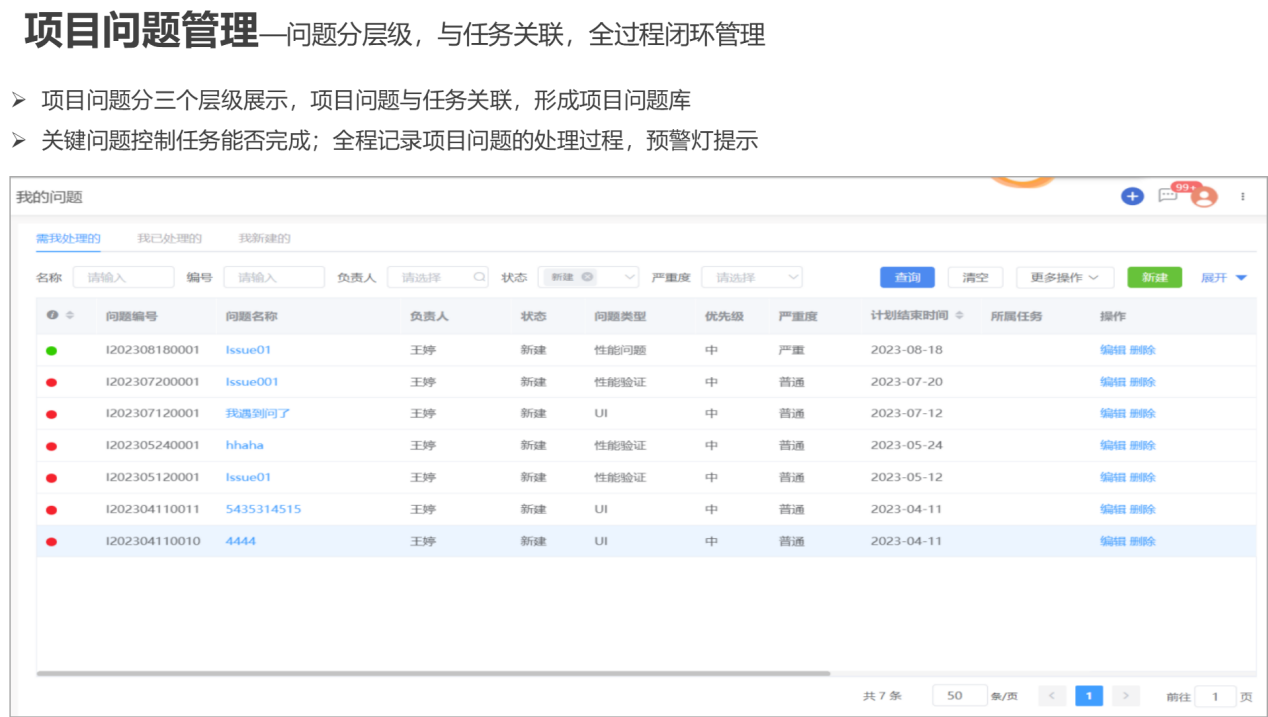The height and width of the screenshot is (717, 1268).
Task: Switch to 我新建的 tab
Action: click(x=264, y=239)
